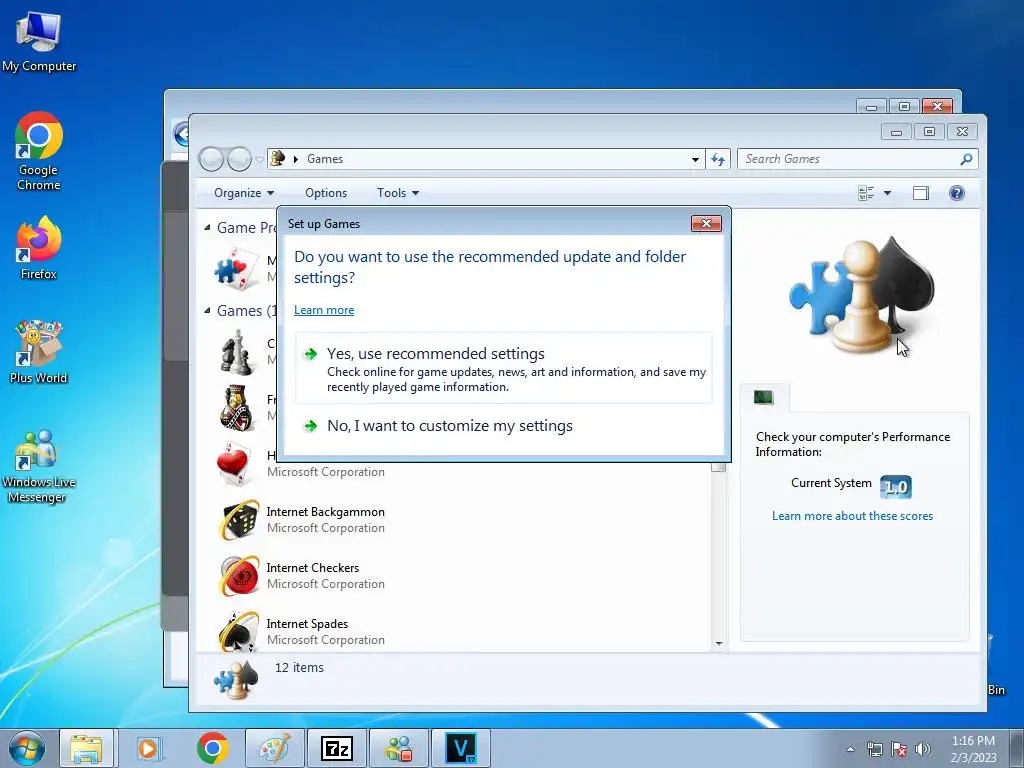
Task: Open Windows Live Messenger taskbar icon
Action: tap(398, 748)
